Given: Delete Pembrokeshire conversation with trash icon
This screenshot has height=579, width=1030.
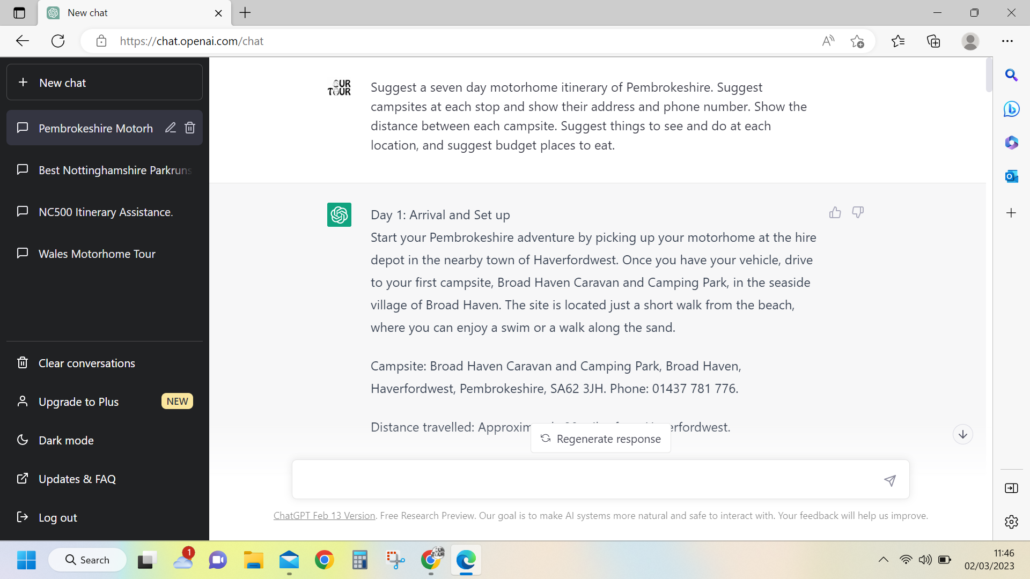Looking at the screenshot, I should (x=190, y=127).
